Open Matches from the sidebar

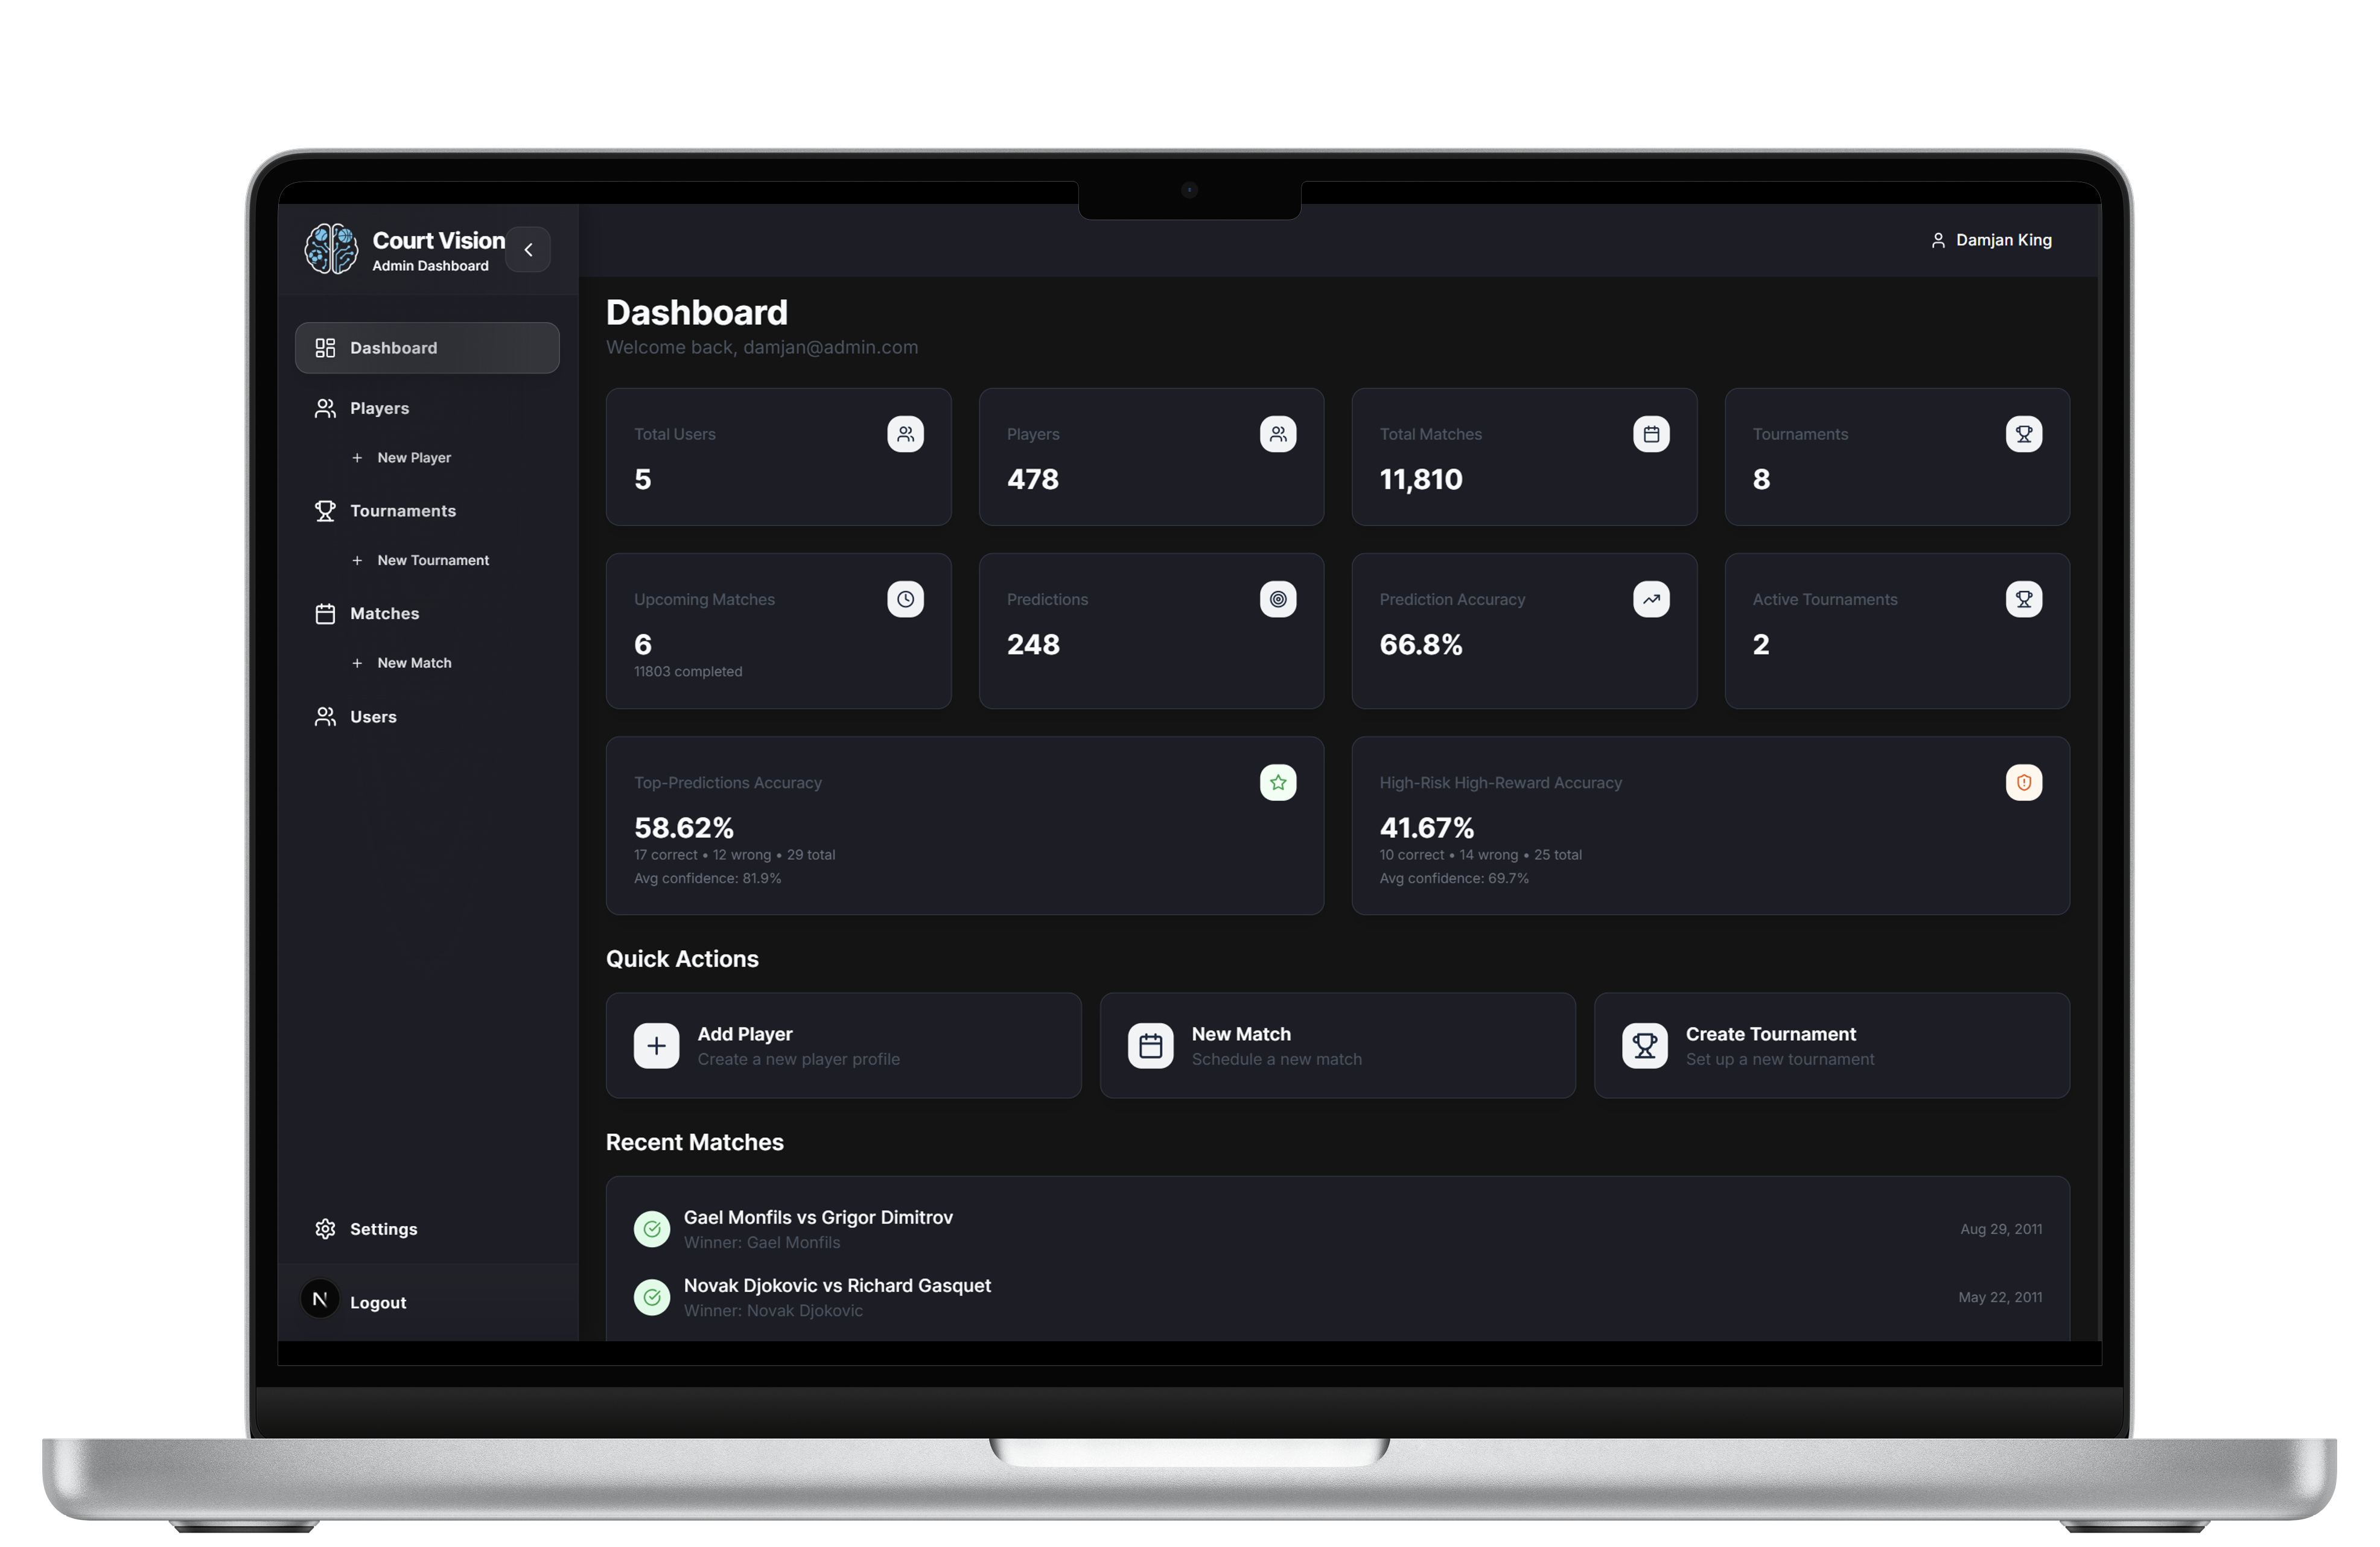384,614
